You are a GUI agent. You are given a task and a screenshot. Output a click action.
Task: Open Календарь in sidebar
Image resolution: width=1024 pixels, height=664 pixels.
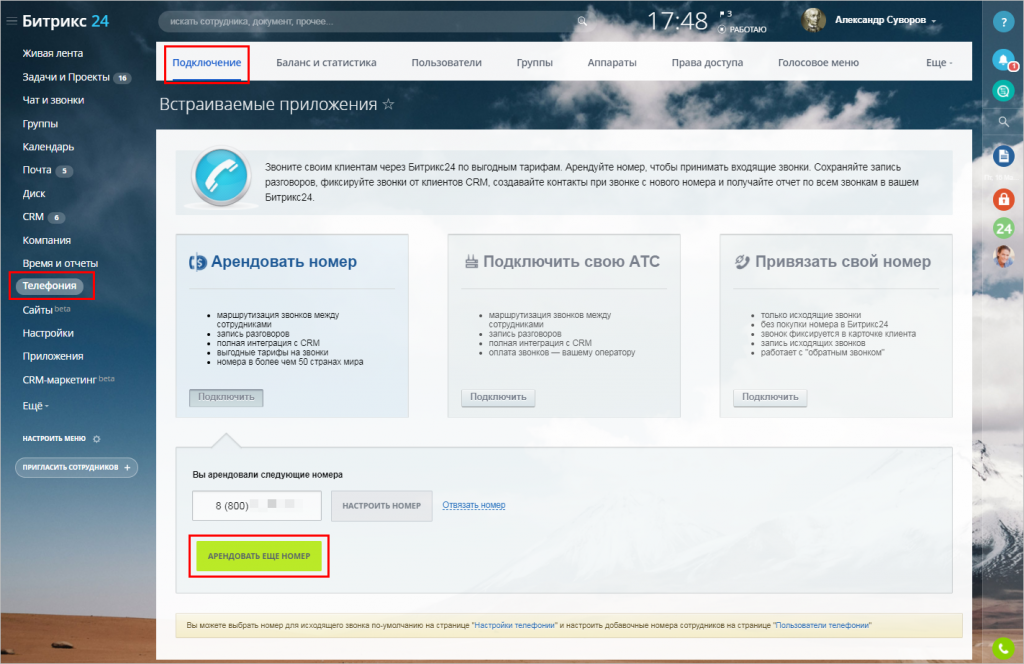click(48, 147)
